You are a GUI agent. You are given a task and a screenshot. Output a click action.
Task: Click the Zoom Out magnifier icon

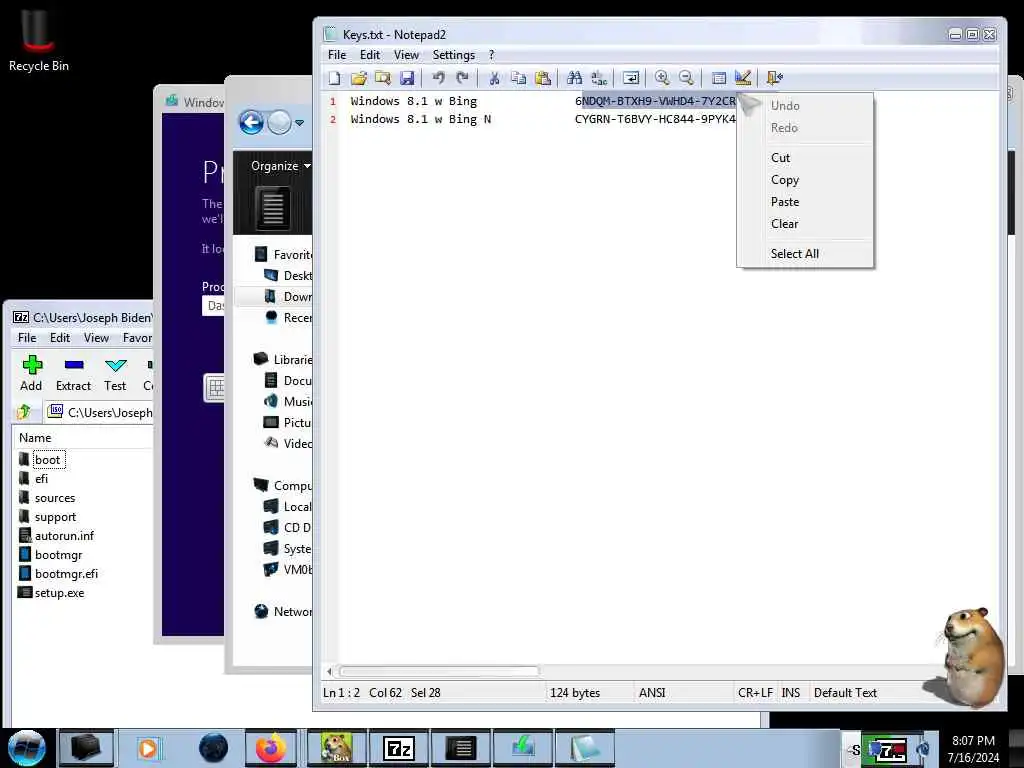(x=686, y=78)
